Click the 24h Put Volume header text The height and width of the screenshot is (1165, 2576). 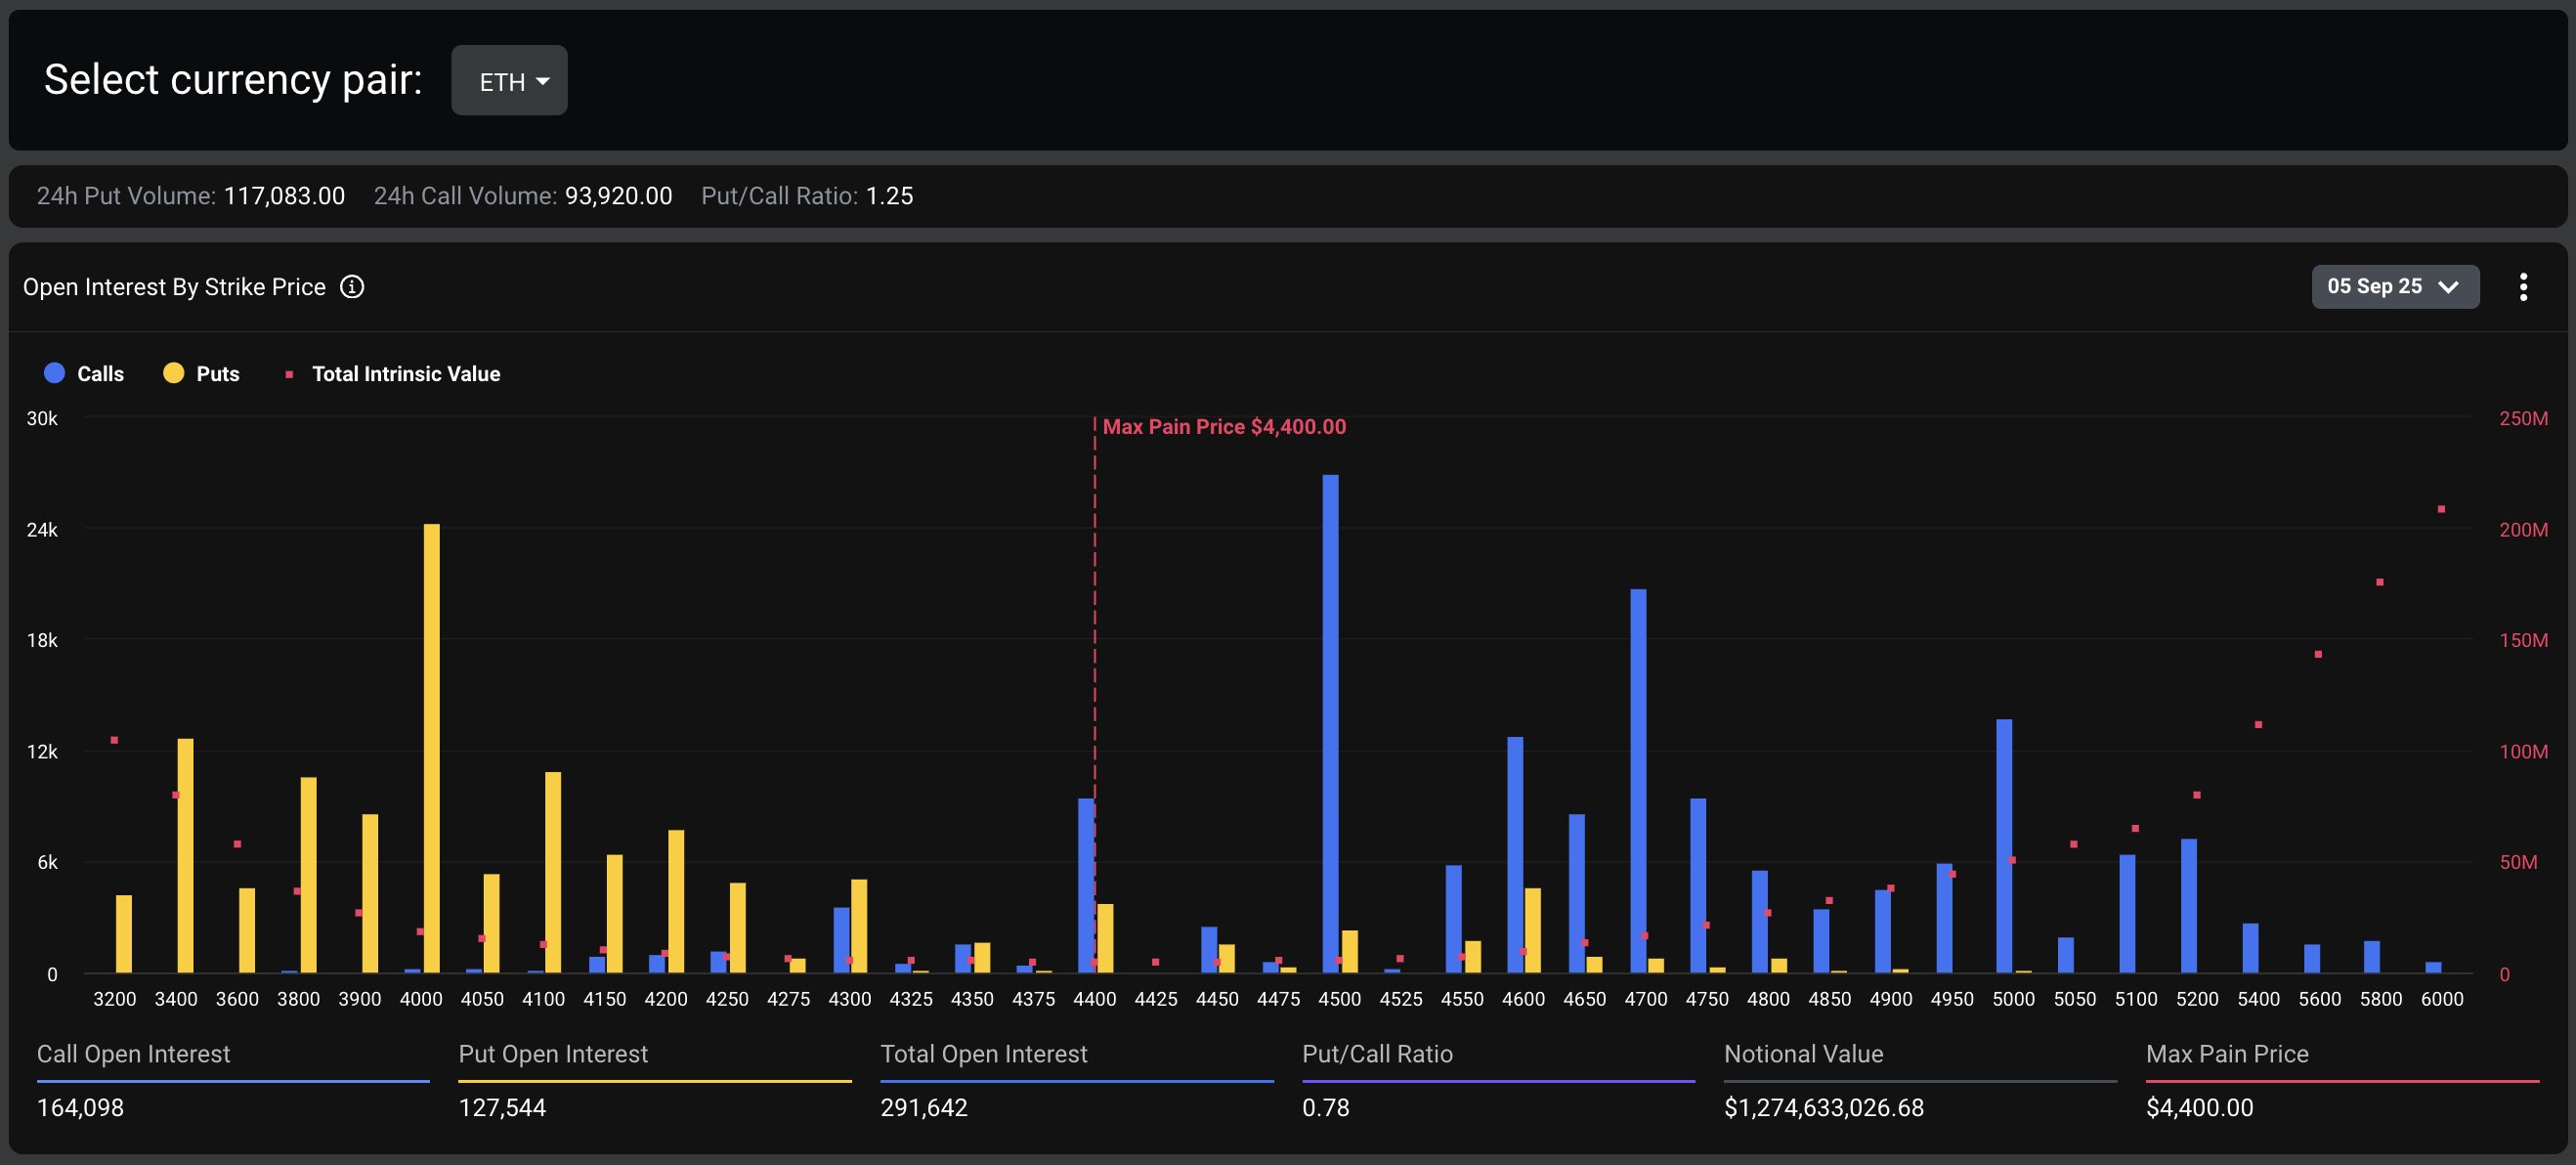pos(125,196)
